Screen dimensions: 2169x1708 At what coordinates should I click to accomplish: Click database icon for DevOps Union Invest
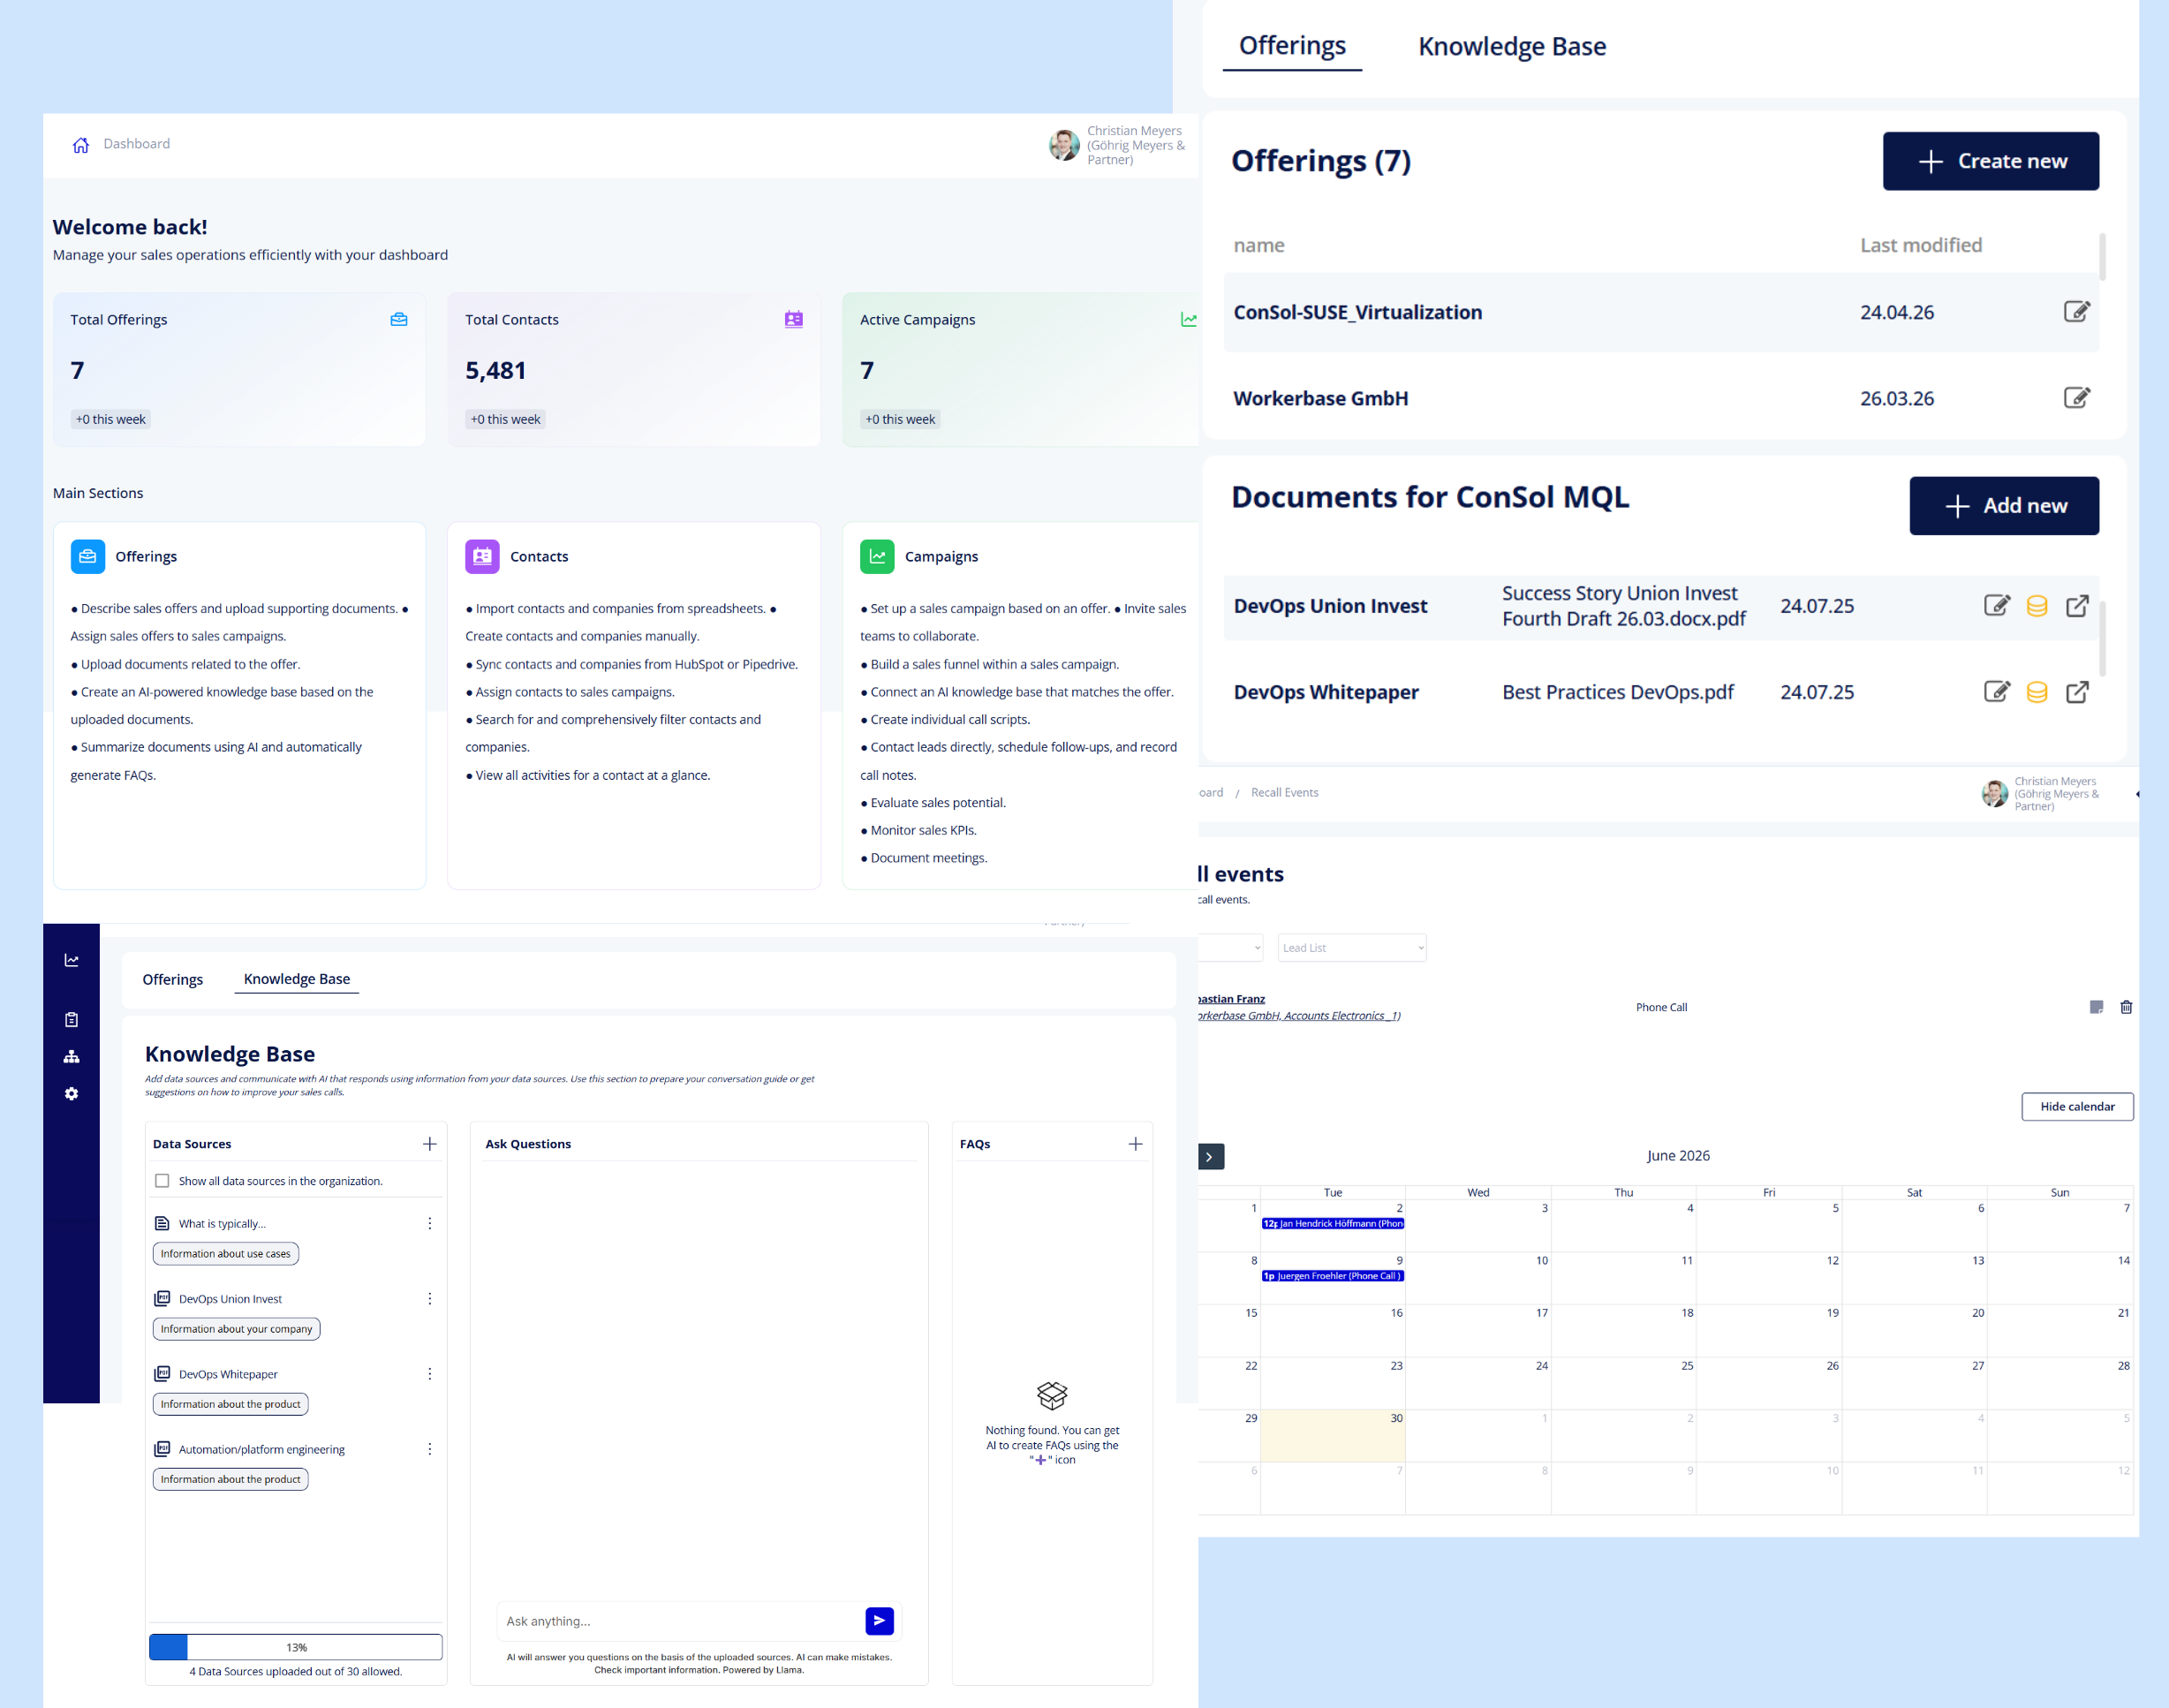pyautogui.click(x=2037, y=606)
